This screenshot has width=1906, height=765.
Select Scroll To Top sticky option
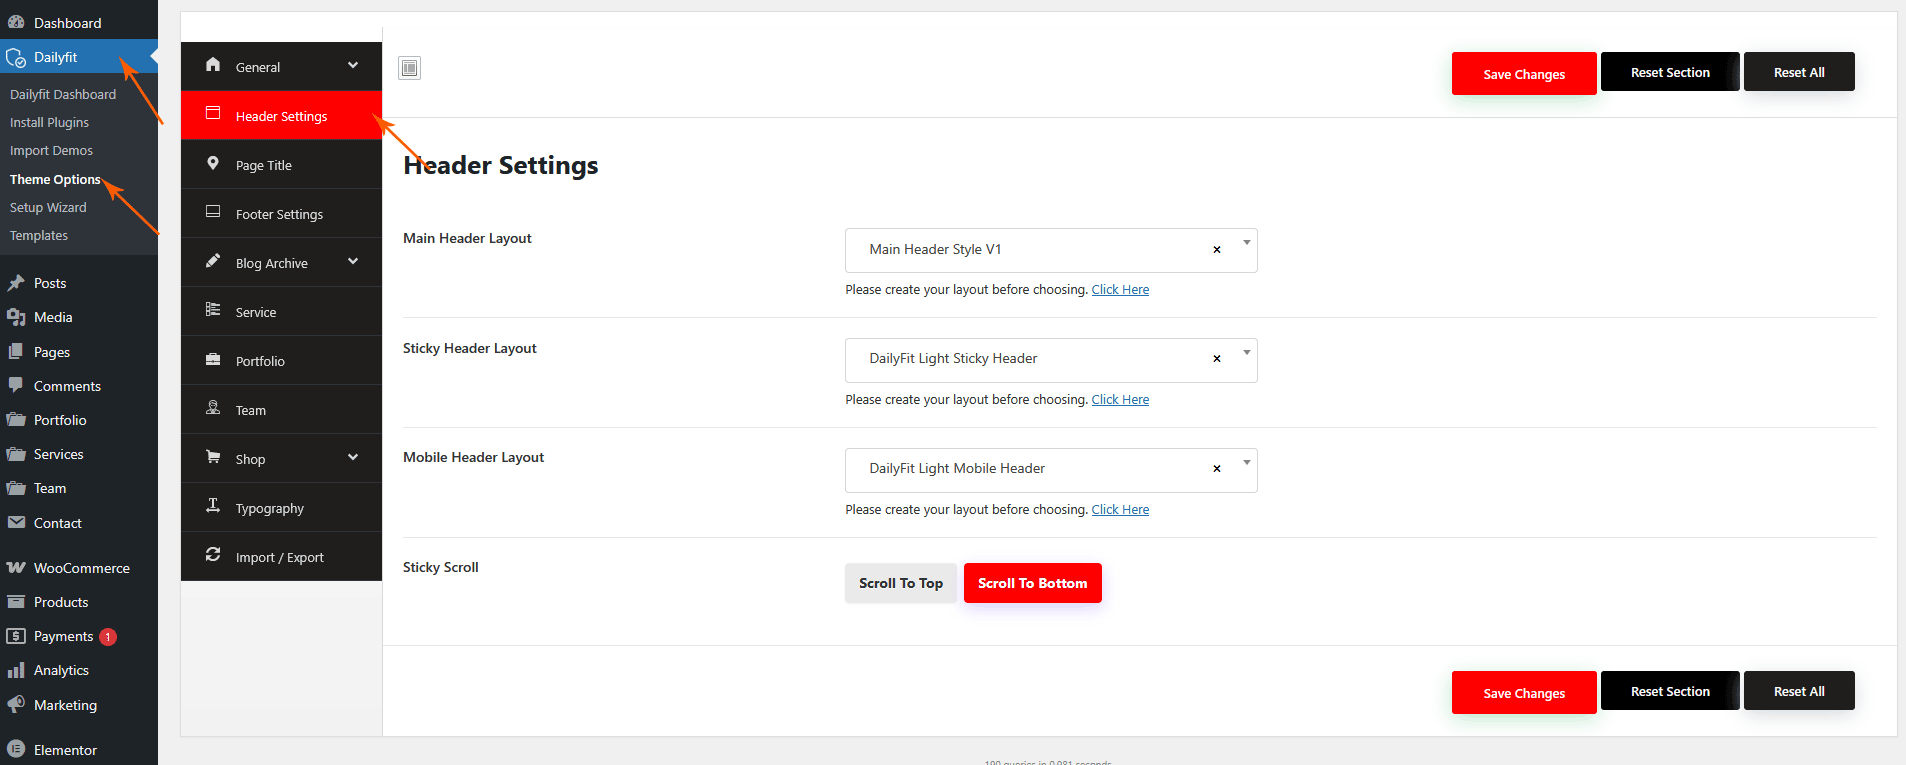tap(900, 583)
